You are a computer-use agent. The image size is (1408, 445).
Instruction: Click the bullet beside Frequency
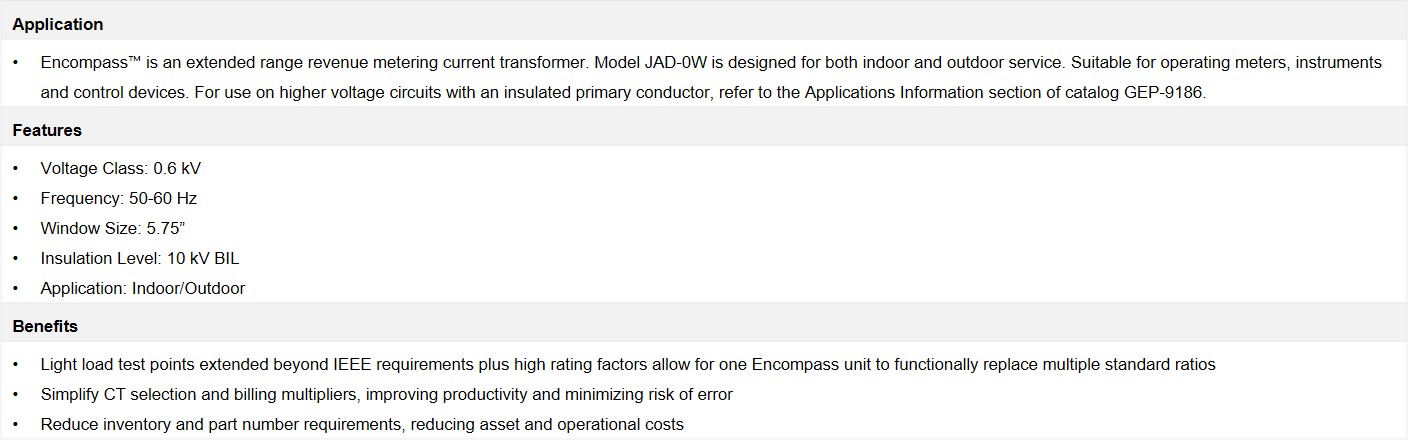pyautogui.click(x=16, y=198)
